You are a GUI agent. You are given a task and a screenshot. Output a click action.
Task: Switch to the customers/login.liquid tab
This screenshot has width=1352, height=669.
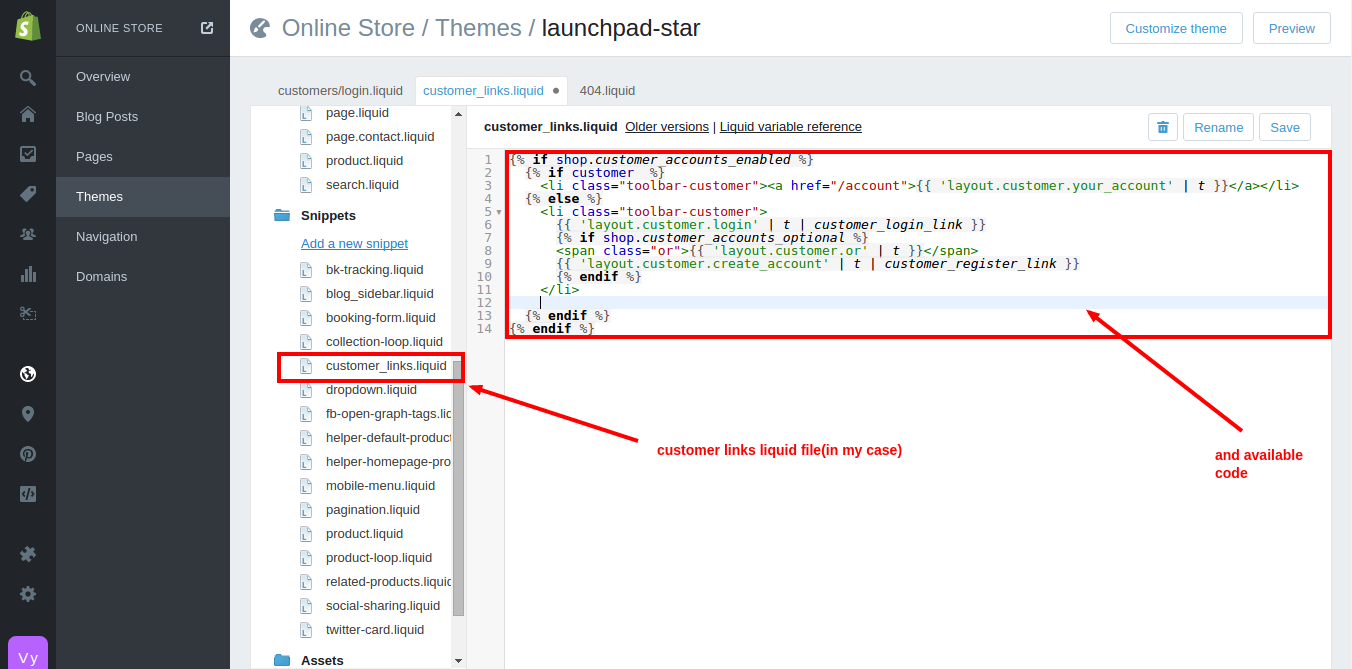pos(341,91)
